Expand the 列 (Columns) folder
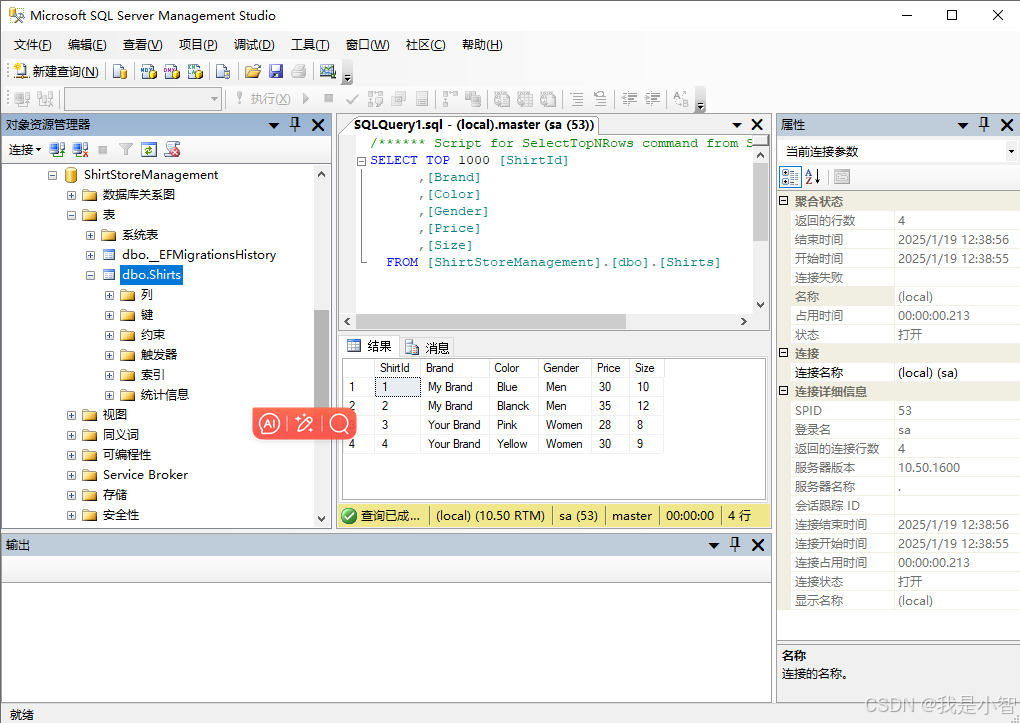The height and width of the screenshot is (723, 1020). click(109, 295)
